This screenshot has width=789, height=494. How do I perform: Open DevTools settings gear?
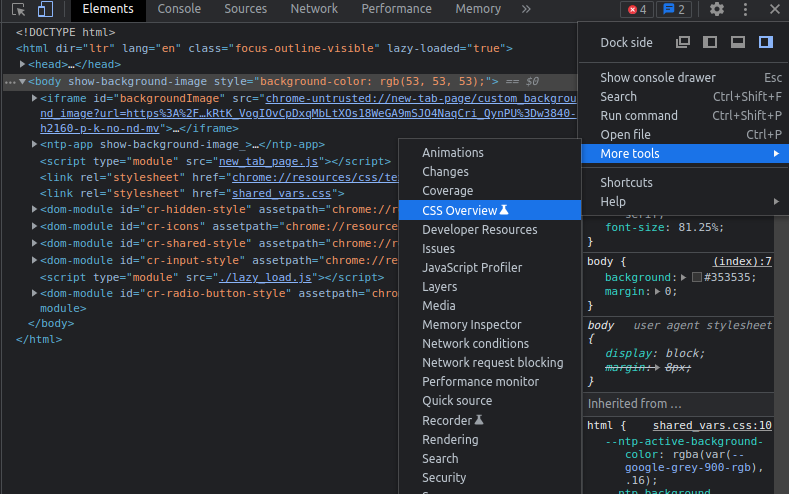[717, 9]
